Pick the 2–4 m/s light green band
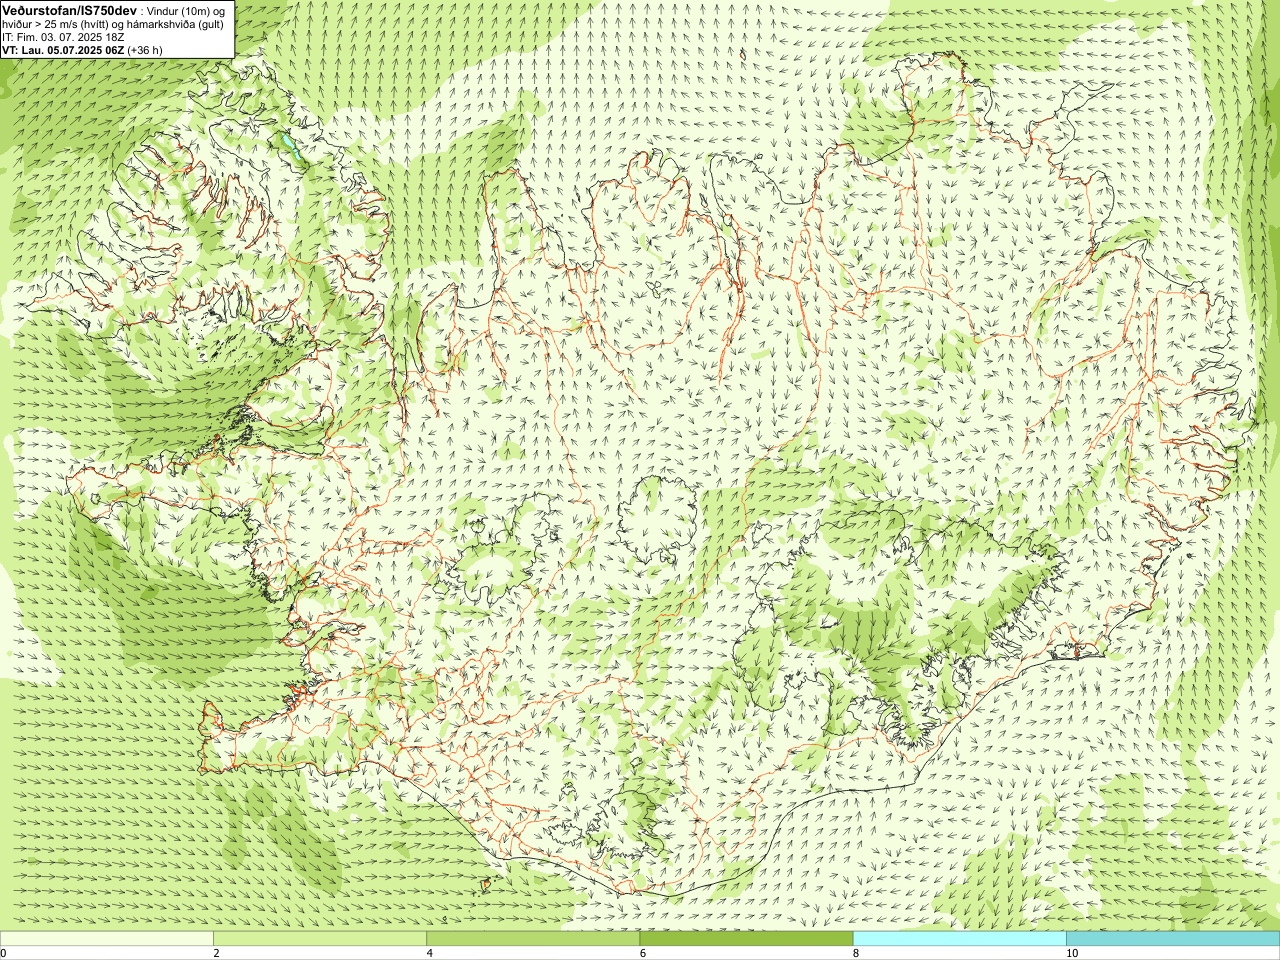1280x960 pixels. 320,939
